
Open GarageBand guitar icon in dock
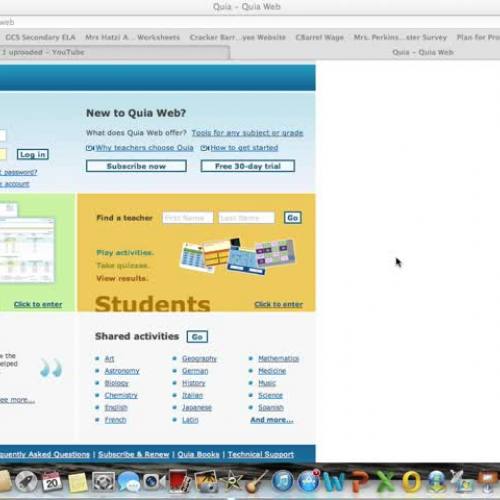pyautogui.click(x=257, y=482)
